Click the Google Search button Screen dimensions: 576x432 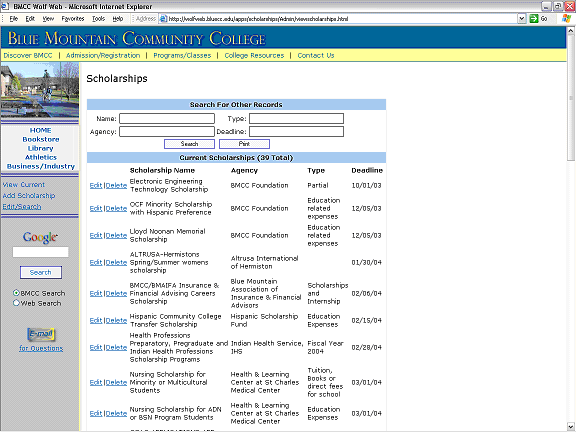tap(41, 272)
